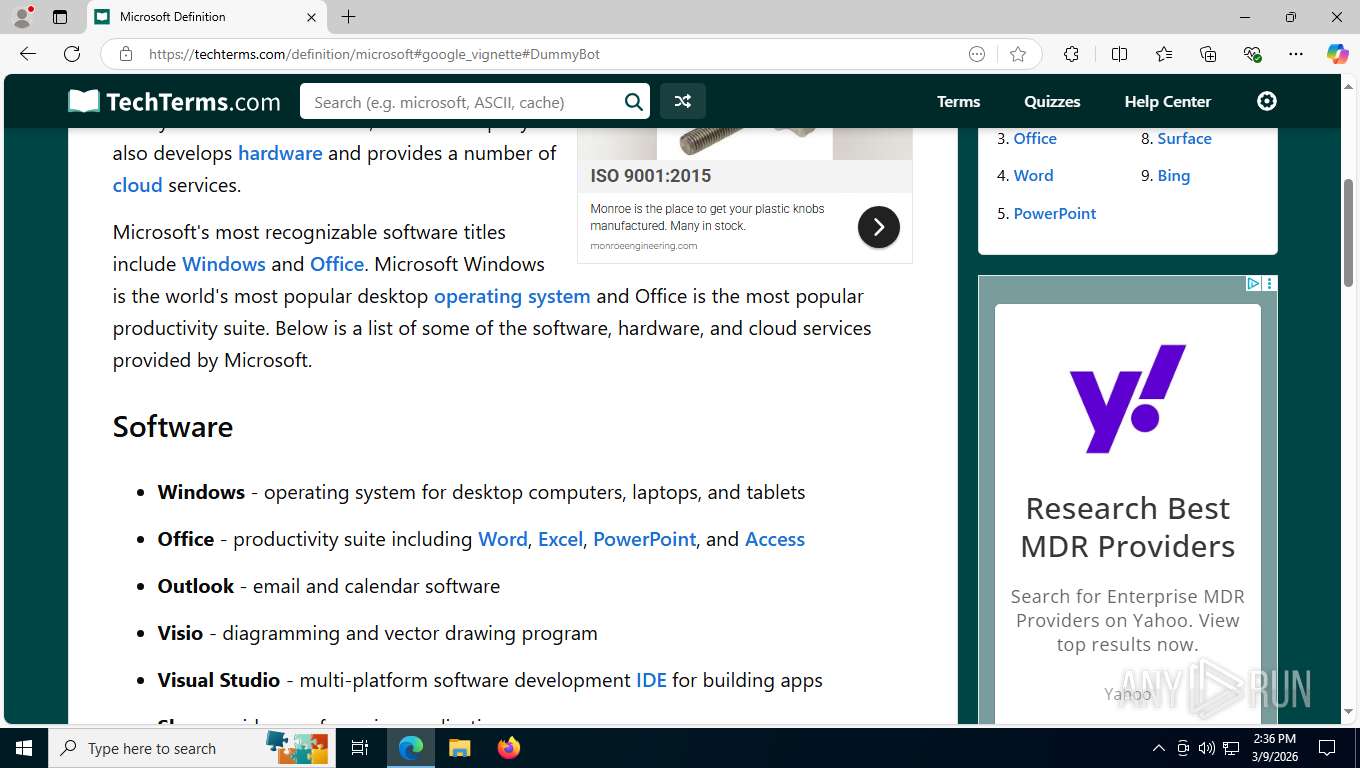Open a new browser tab
1360x768 pixels.
coord(348,17)
